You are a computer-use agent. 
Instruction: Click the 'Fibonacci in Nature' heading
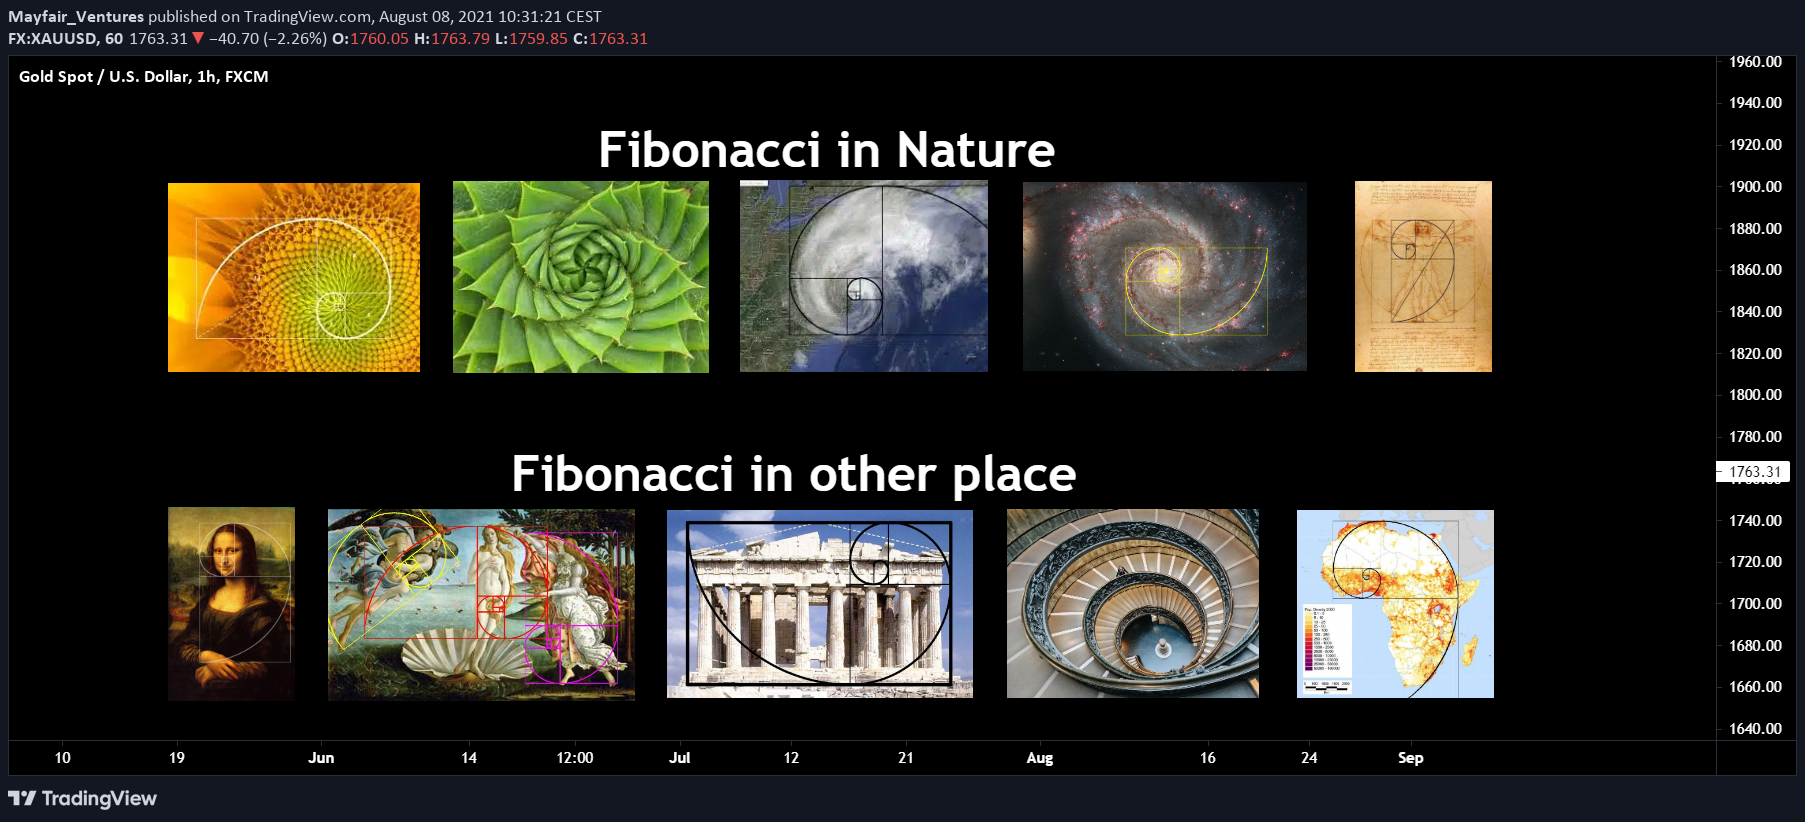[826, 150]
